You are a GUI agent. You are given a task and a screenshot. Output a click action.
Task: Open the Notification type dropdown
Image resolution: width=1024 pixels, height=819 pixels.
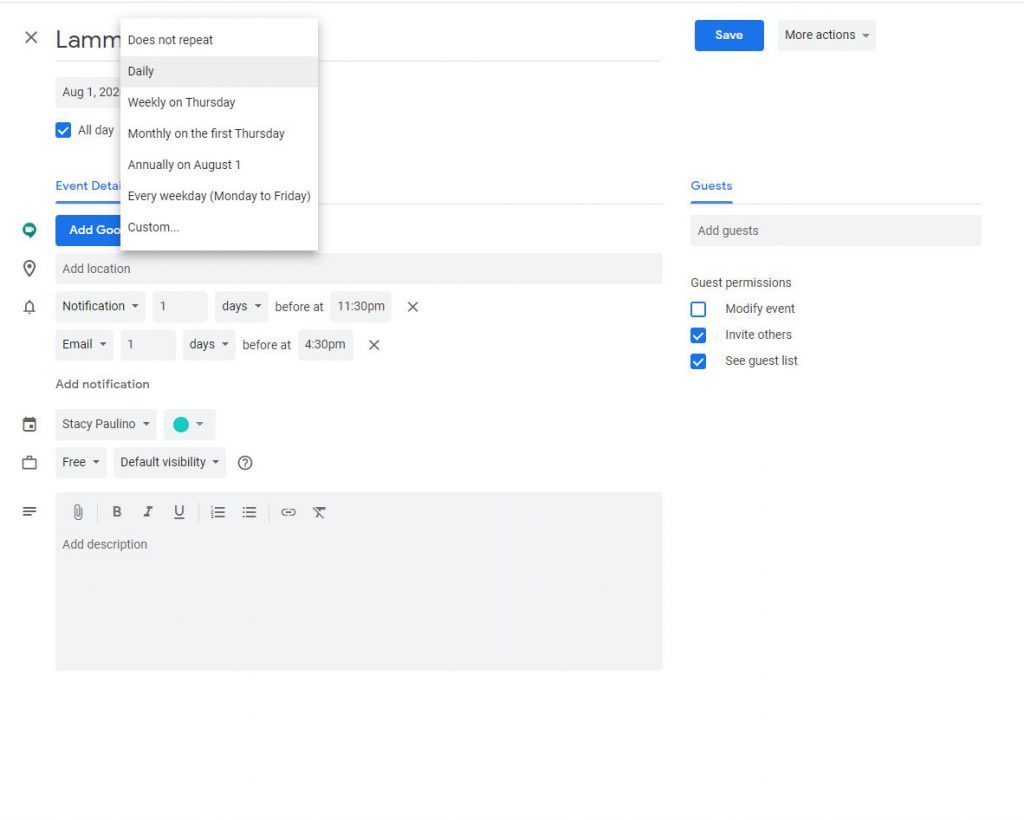[x=101, y=306]
